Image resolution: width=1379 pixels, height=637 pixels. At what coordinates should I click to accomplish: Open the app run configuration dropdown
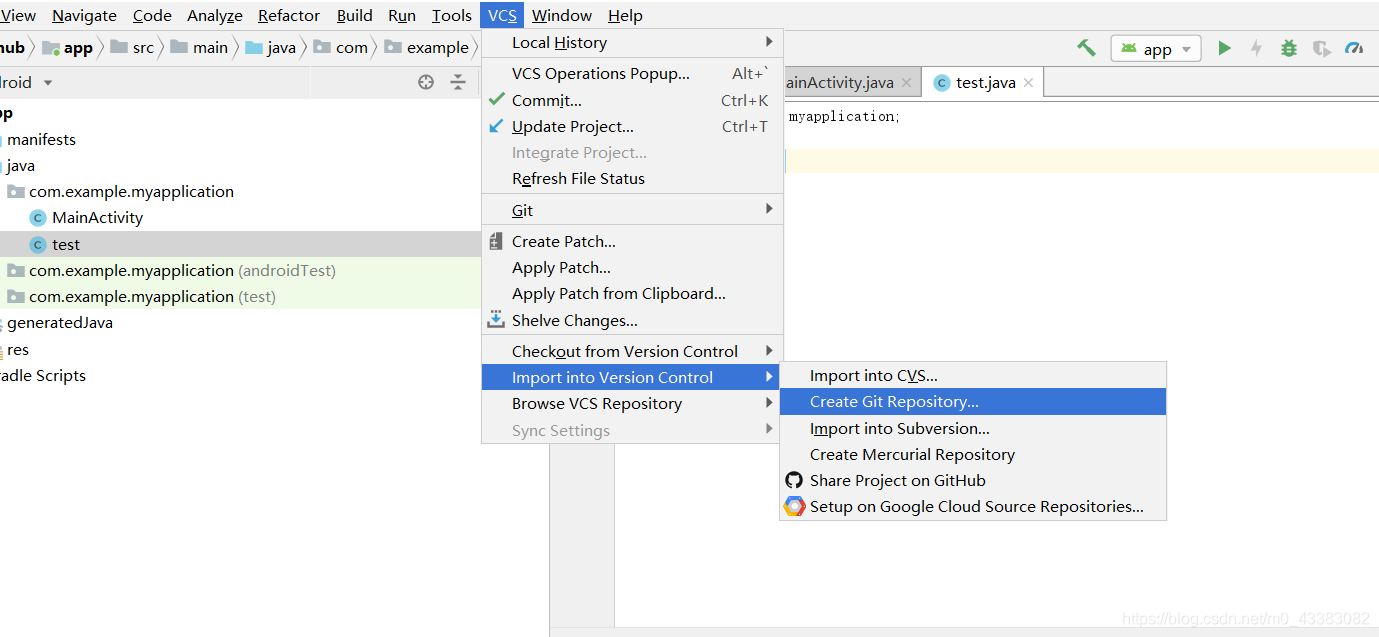tap(1156, 49)
